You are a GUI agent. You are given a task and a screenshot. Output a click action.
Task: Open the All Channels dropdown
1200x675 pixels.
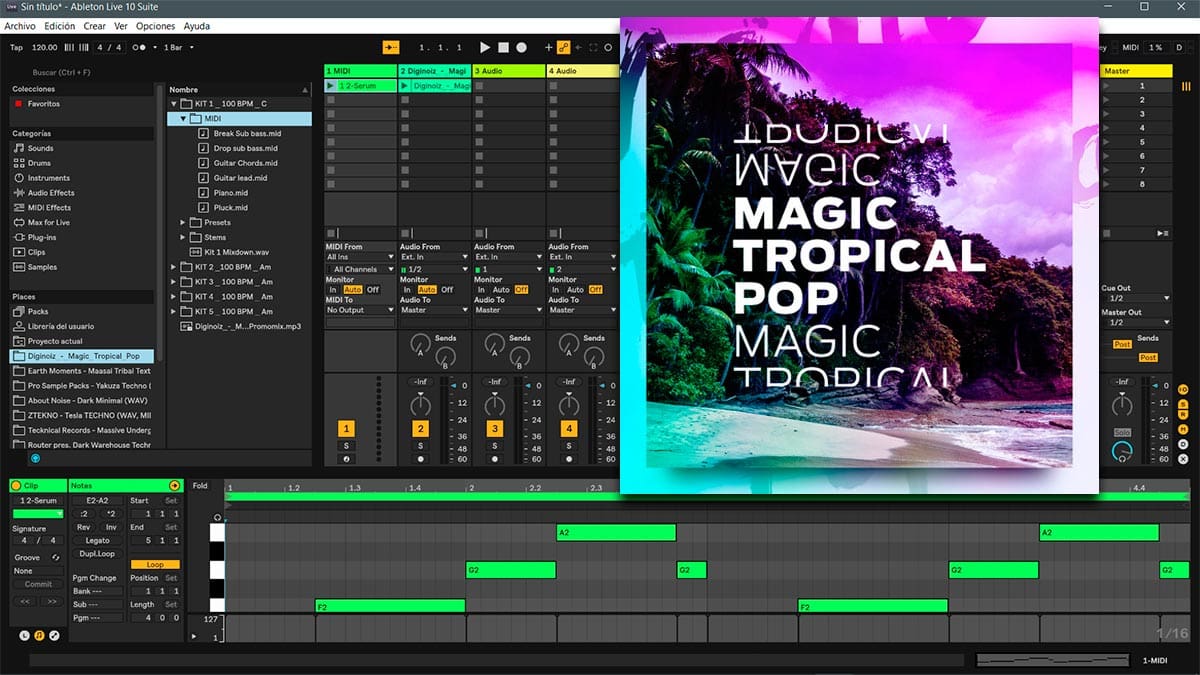[360, 269]
